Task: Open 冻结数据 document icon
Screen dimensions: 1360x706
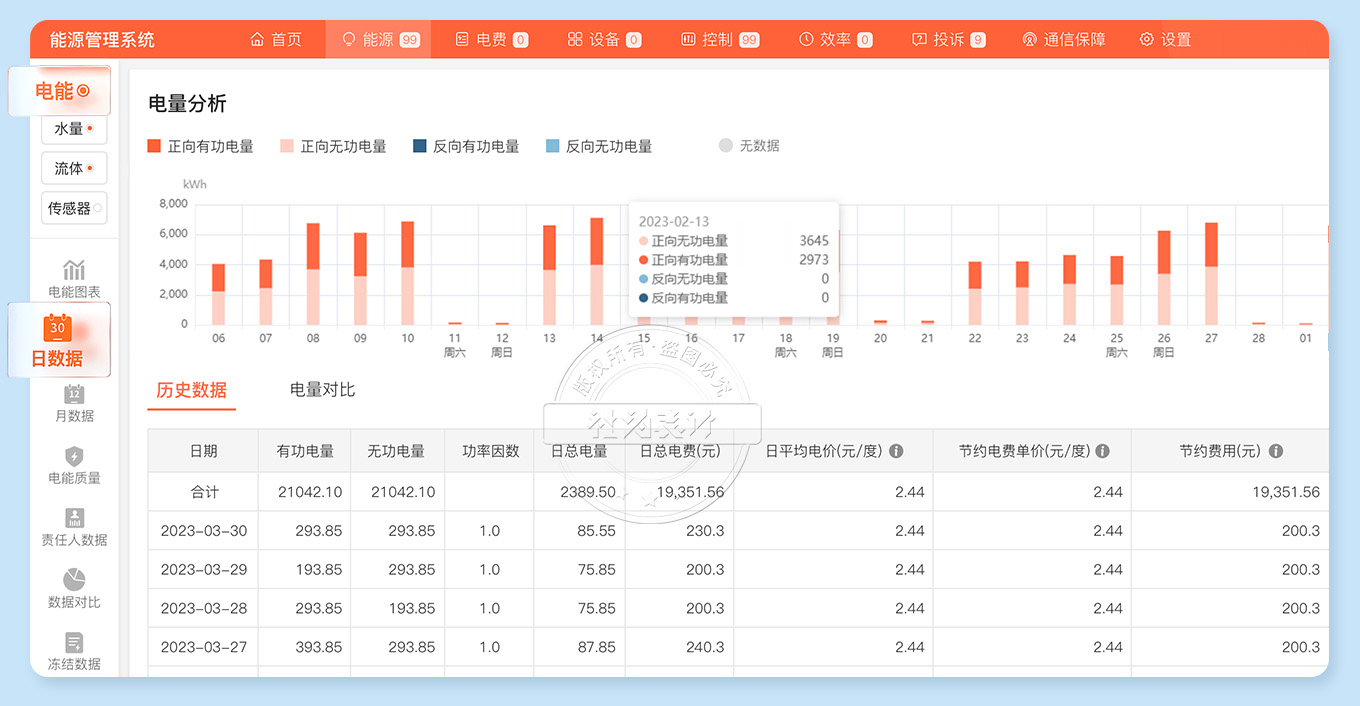Action: pyautogui.click(x=74, y=642)
